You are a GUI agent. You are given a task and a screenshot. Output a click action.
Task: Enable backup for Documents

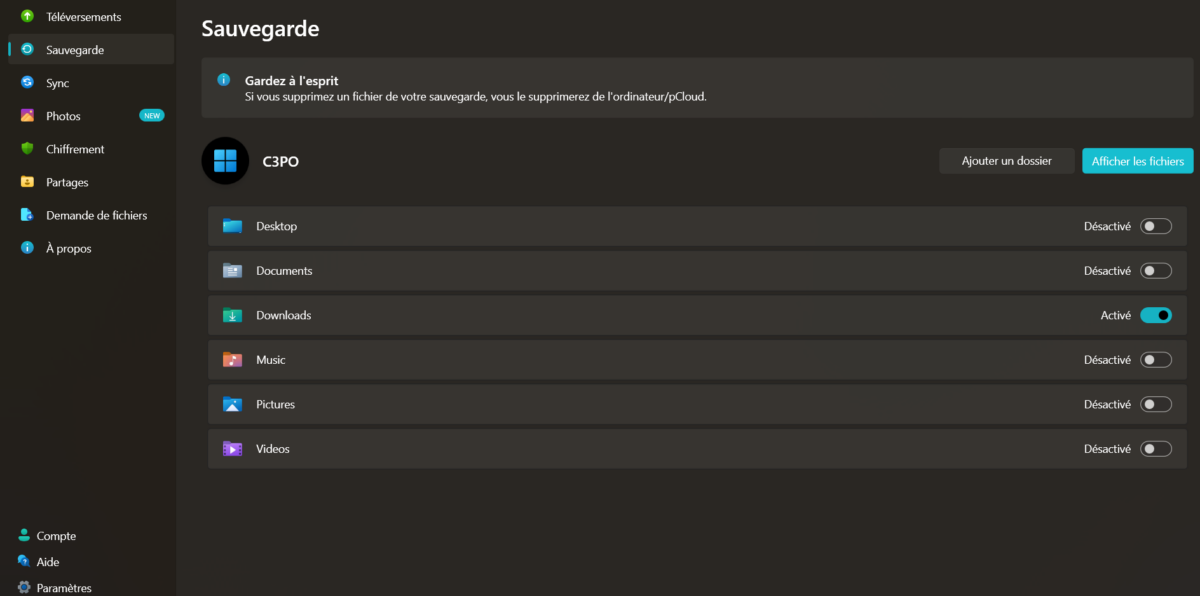1156,270
